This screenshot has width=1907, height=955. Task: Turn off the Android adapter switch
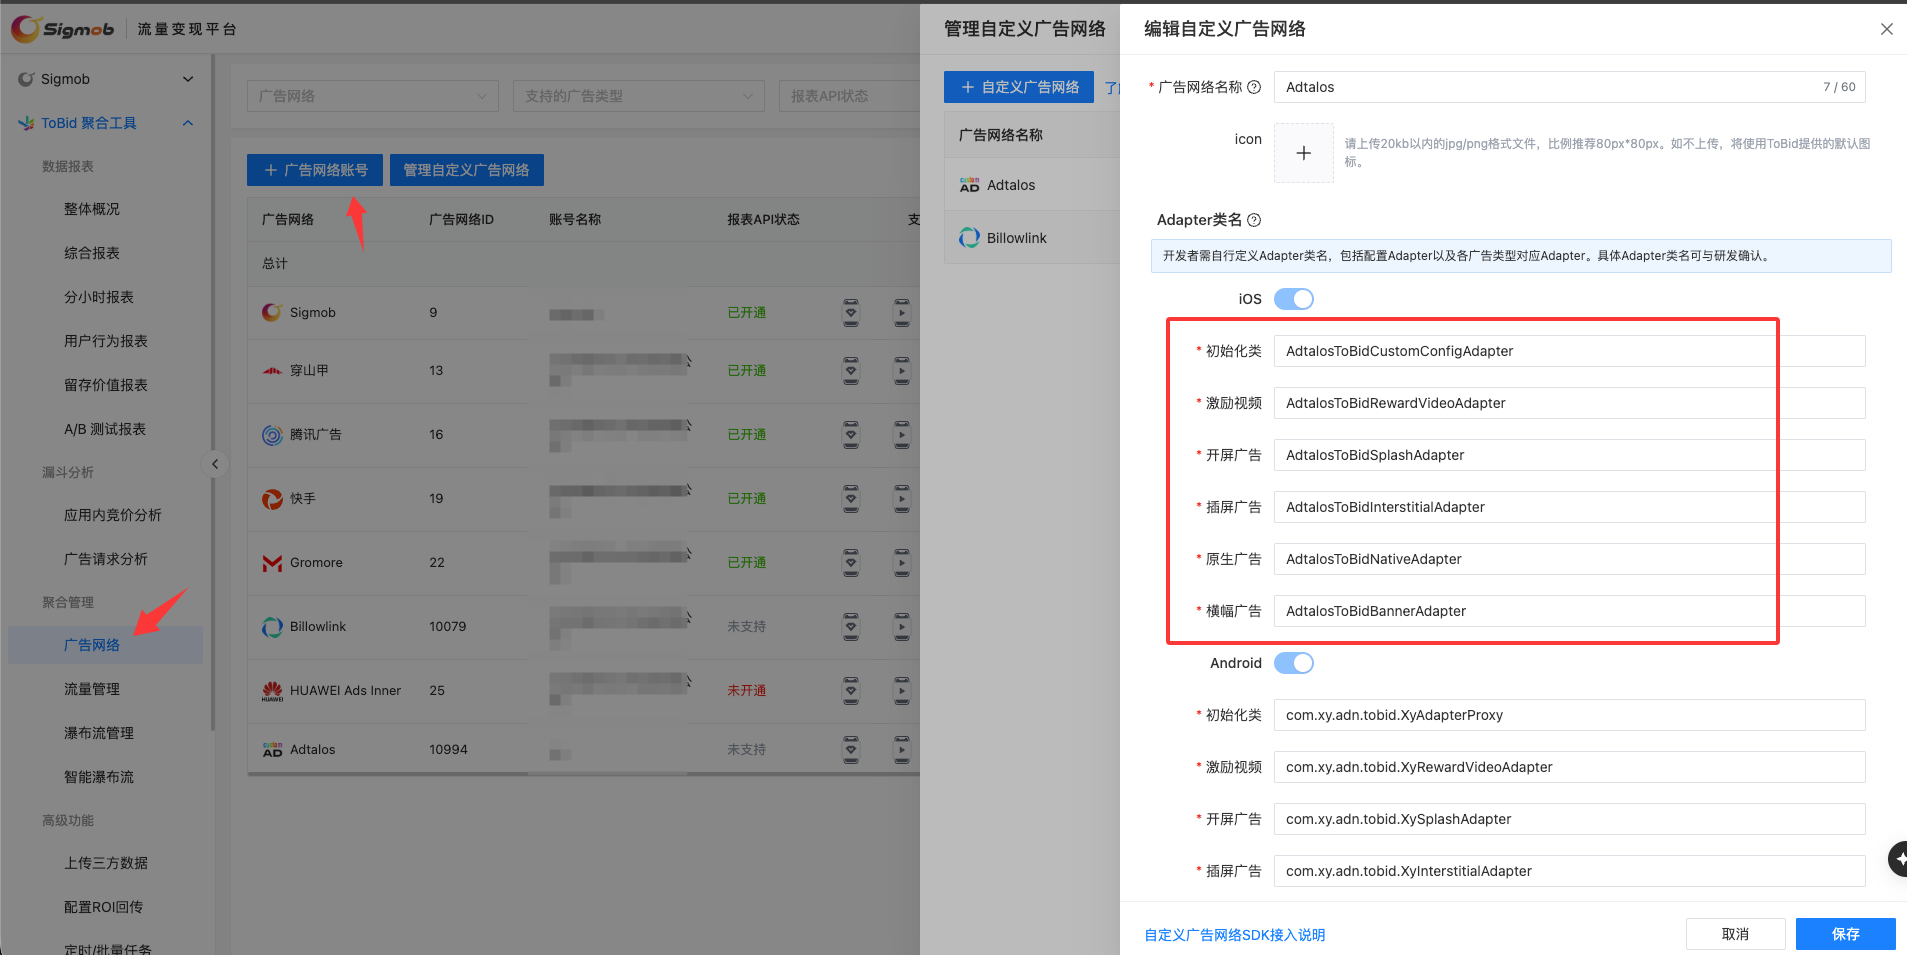click(1294, 663)
